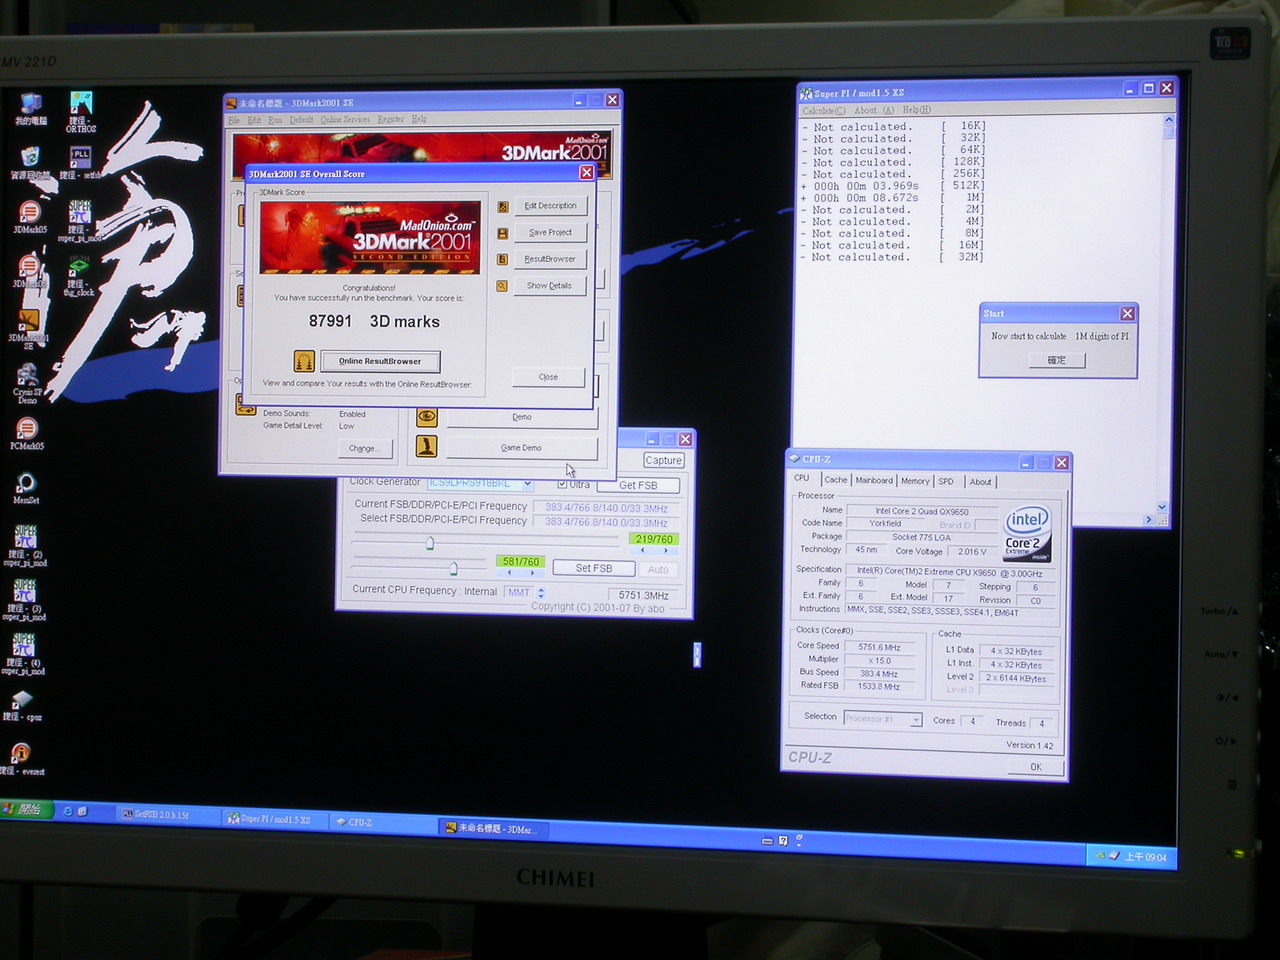
Task: Click the Edit Description icon in score dialog
Action: tap(503, 207)
